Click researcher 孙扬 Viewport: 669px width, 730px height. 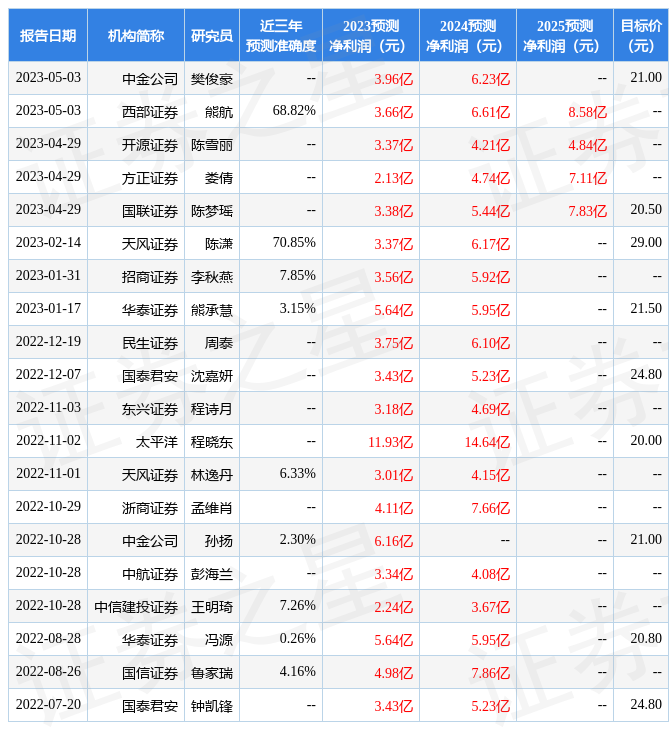219,541
